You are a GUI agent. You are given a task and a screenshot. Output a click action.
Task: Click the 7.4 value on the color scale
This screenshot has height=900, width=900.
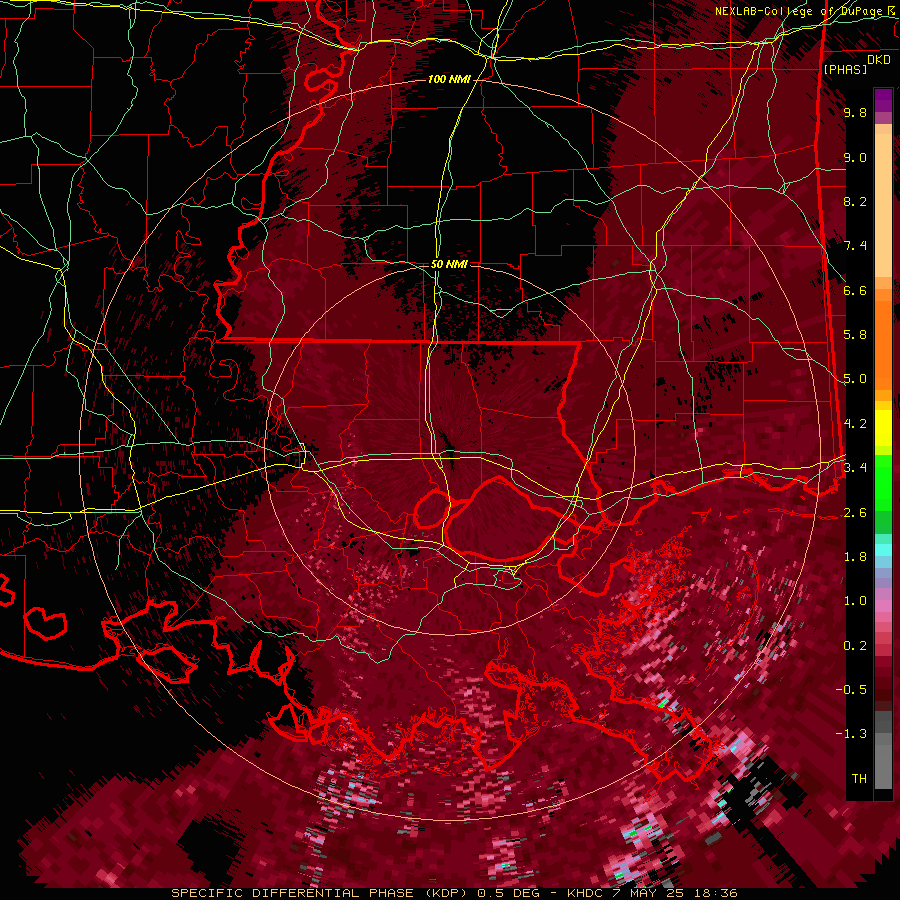tap(855, 246)
